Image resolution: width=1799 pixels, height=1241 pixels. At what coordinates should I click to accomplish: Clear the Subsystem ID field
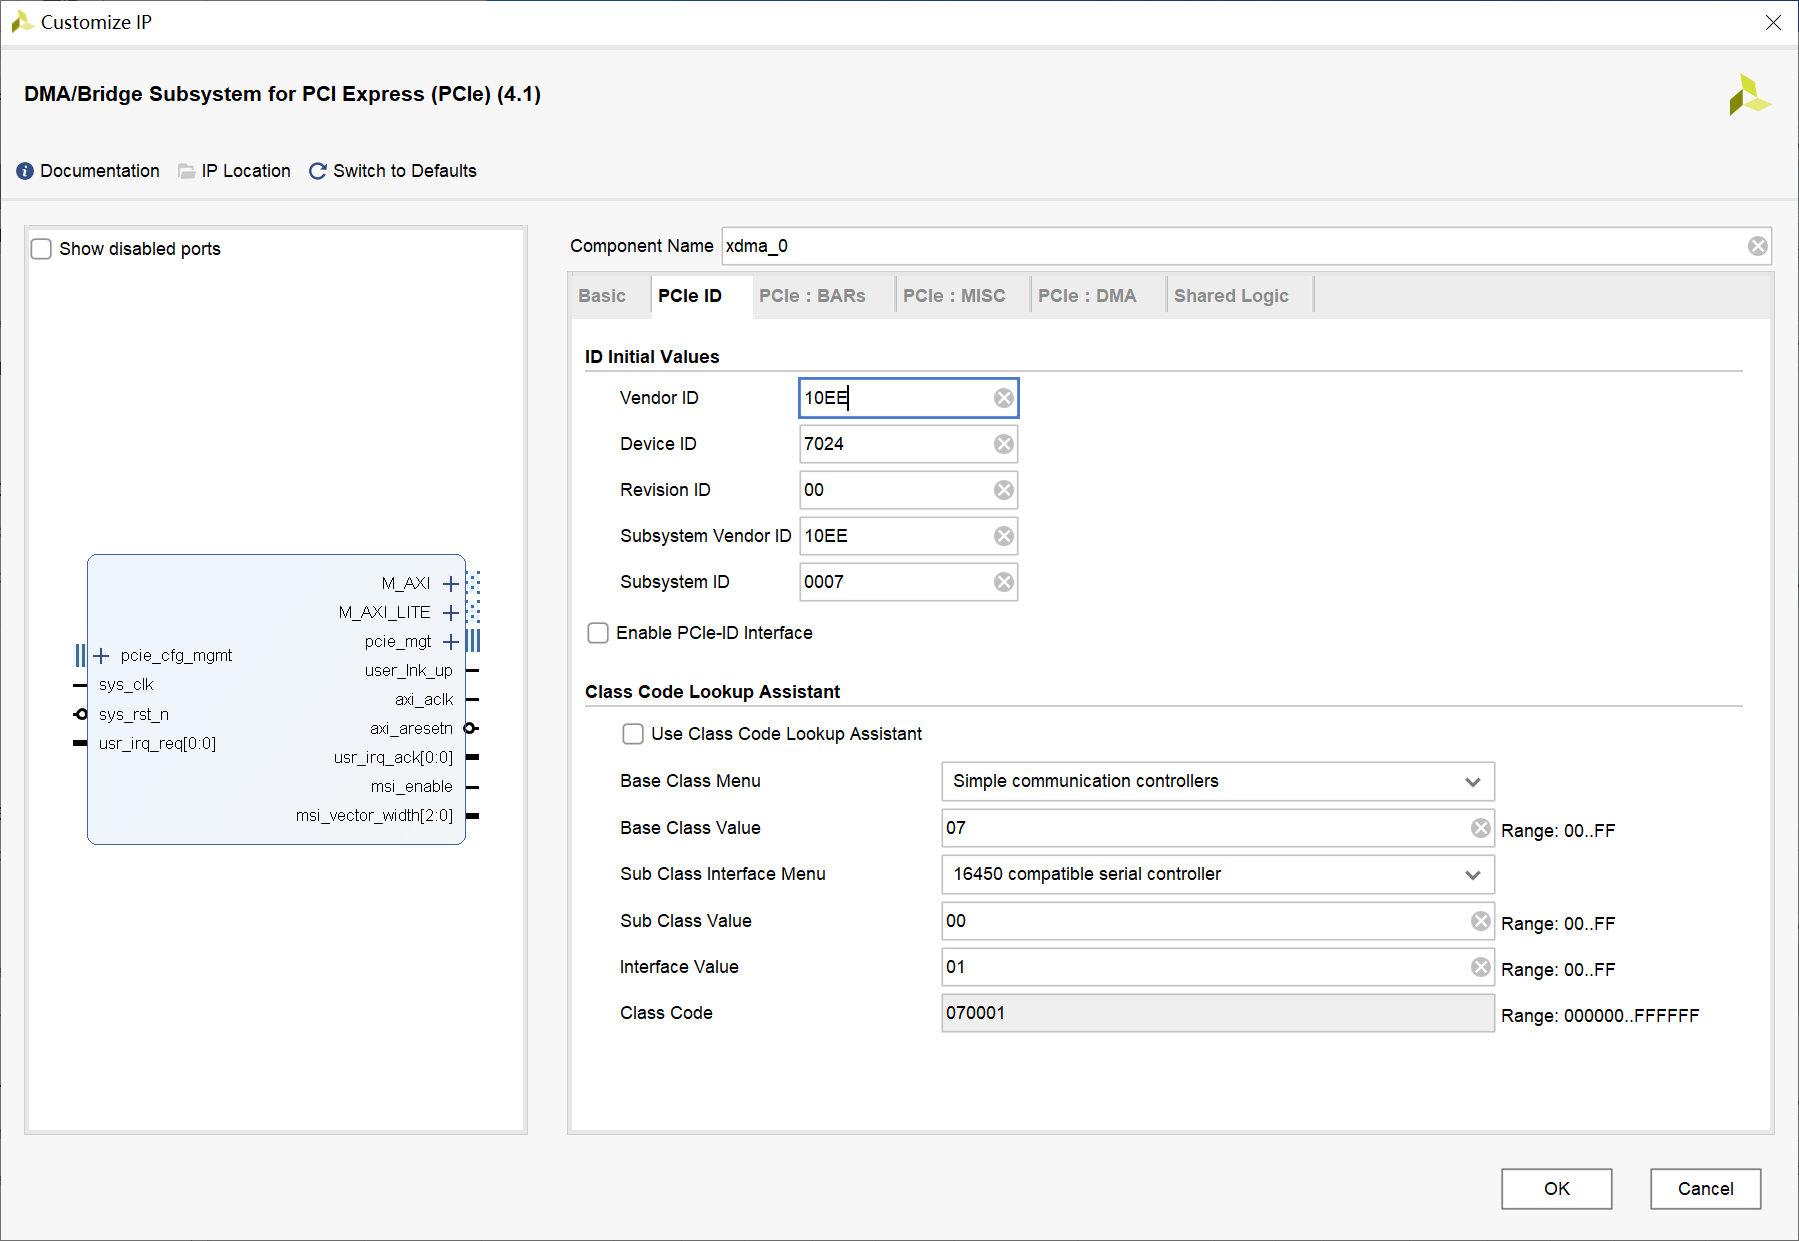coord(1004,582)
